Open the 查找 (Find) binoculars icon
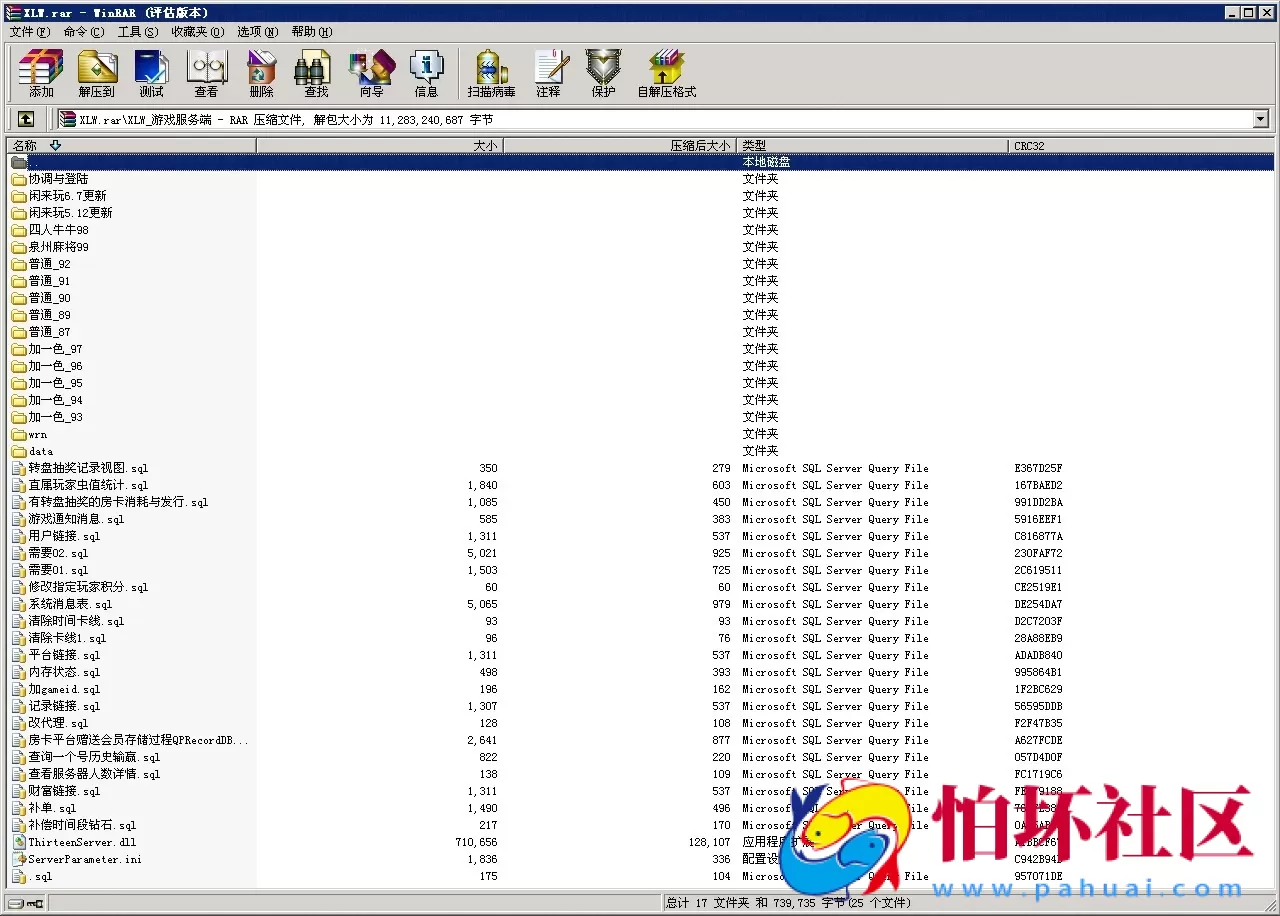 pos(316,72)
